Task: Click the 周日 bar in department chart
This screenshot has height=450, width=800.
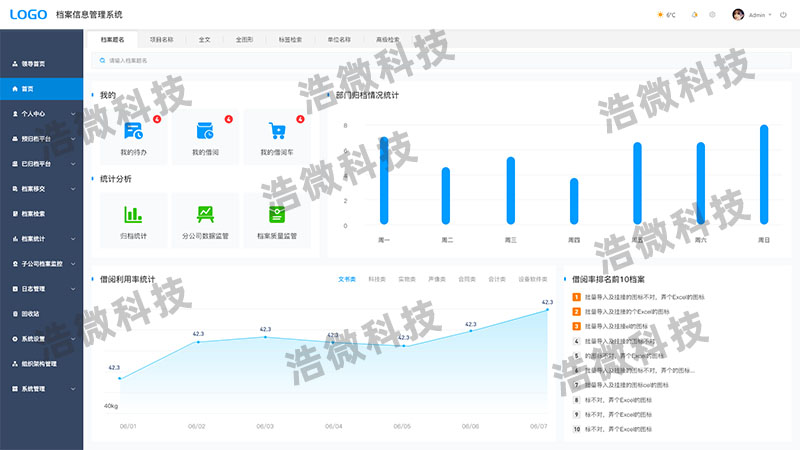Action: [x=764, y=174]
